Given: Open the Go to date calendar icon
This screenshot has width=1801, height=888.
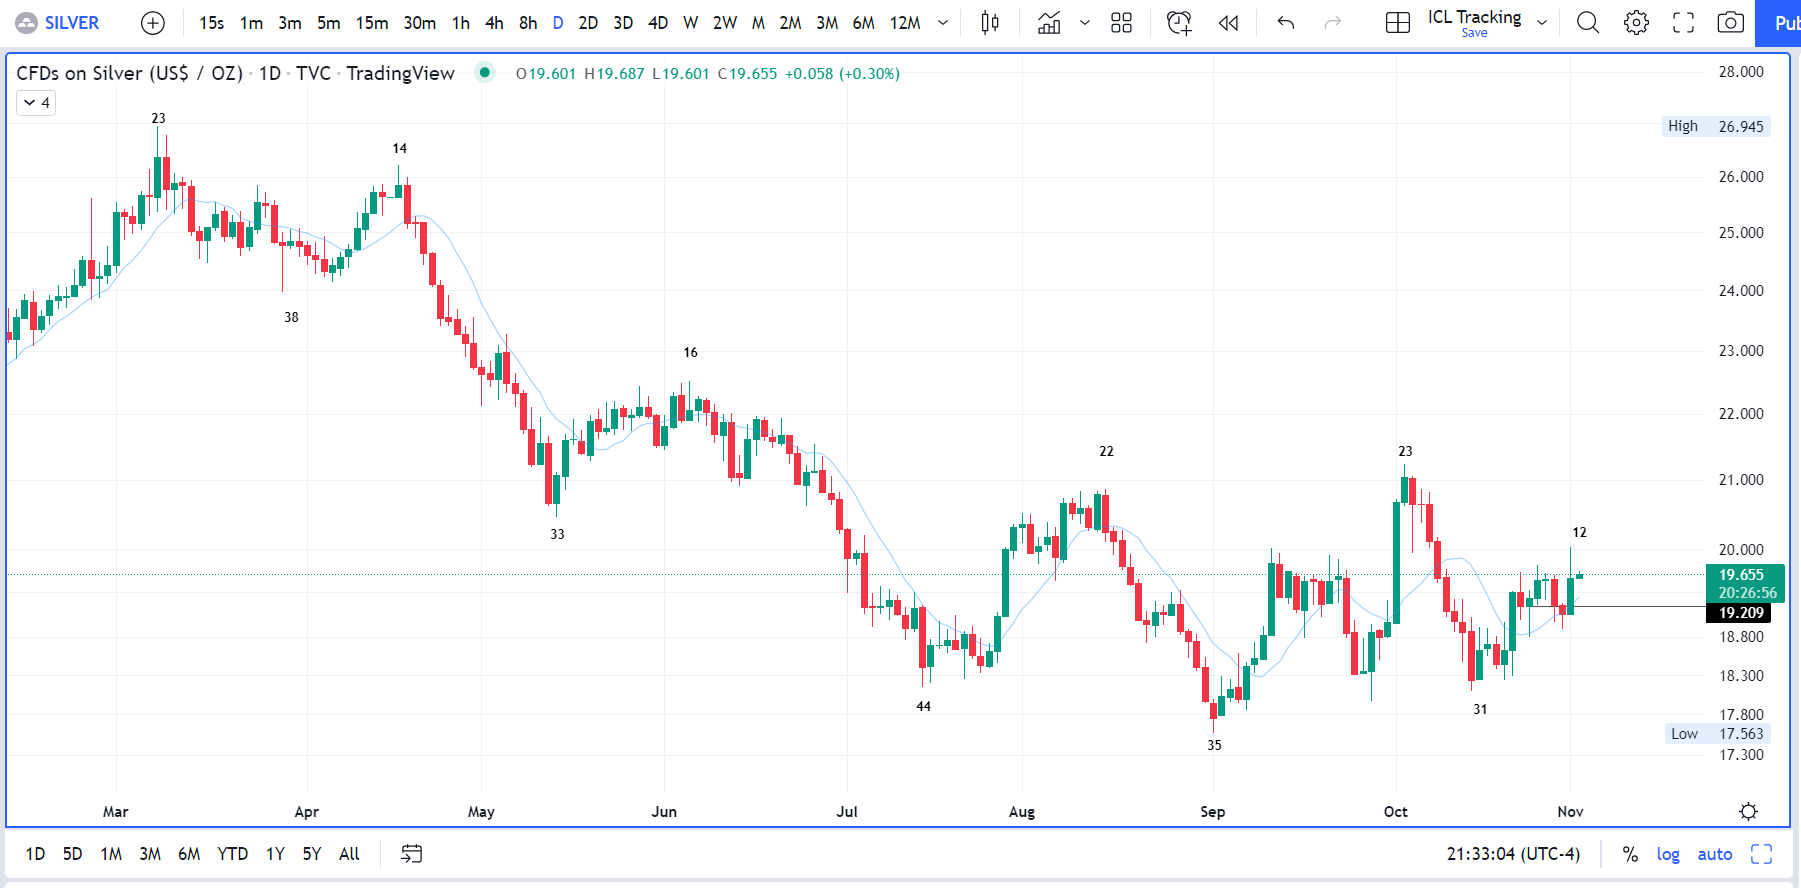Looking at the screenshot, I should 411,854.
